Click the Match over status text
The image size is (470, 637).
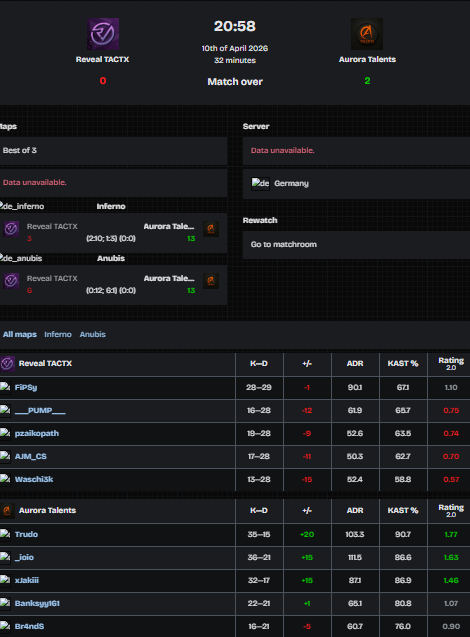pos(235,82)
